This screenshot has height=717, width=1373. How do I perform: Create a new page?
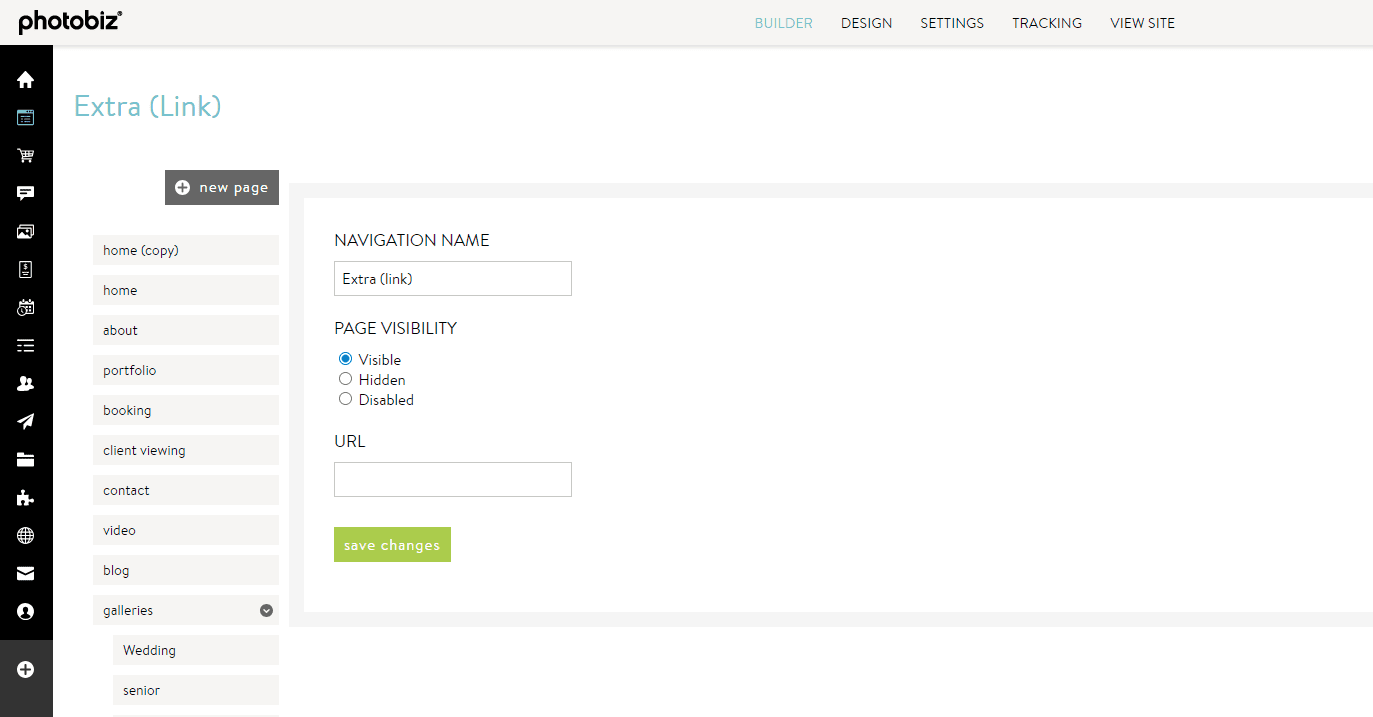click(x=221, y=187)
